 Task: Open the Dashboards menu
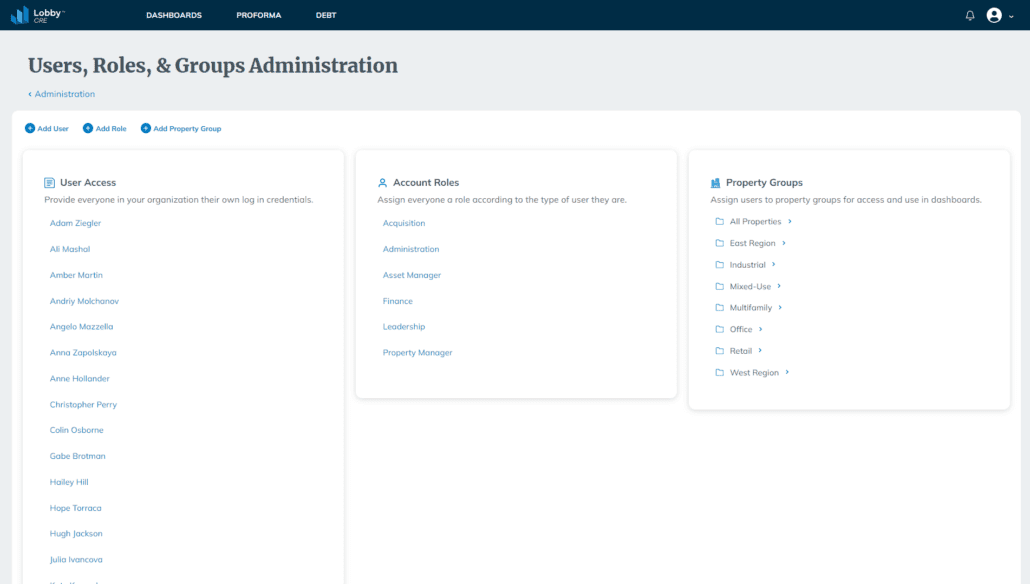click(x=174, y=16)
